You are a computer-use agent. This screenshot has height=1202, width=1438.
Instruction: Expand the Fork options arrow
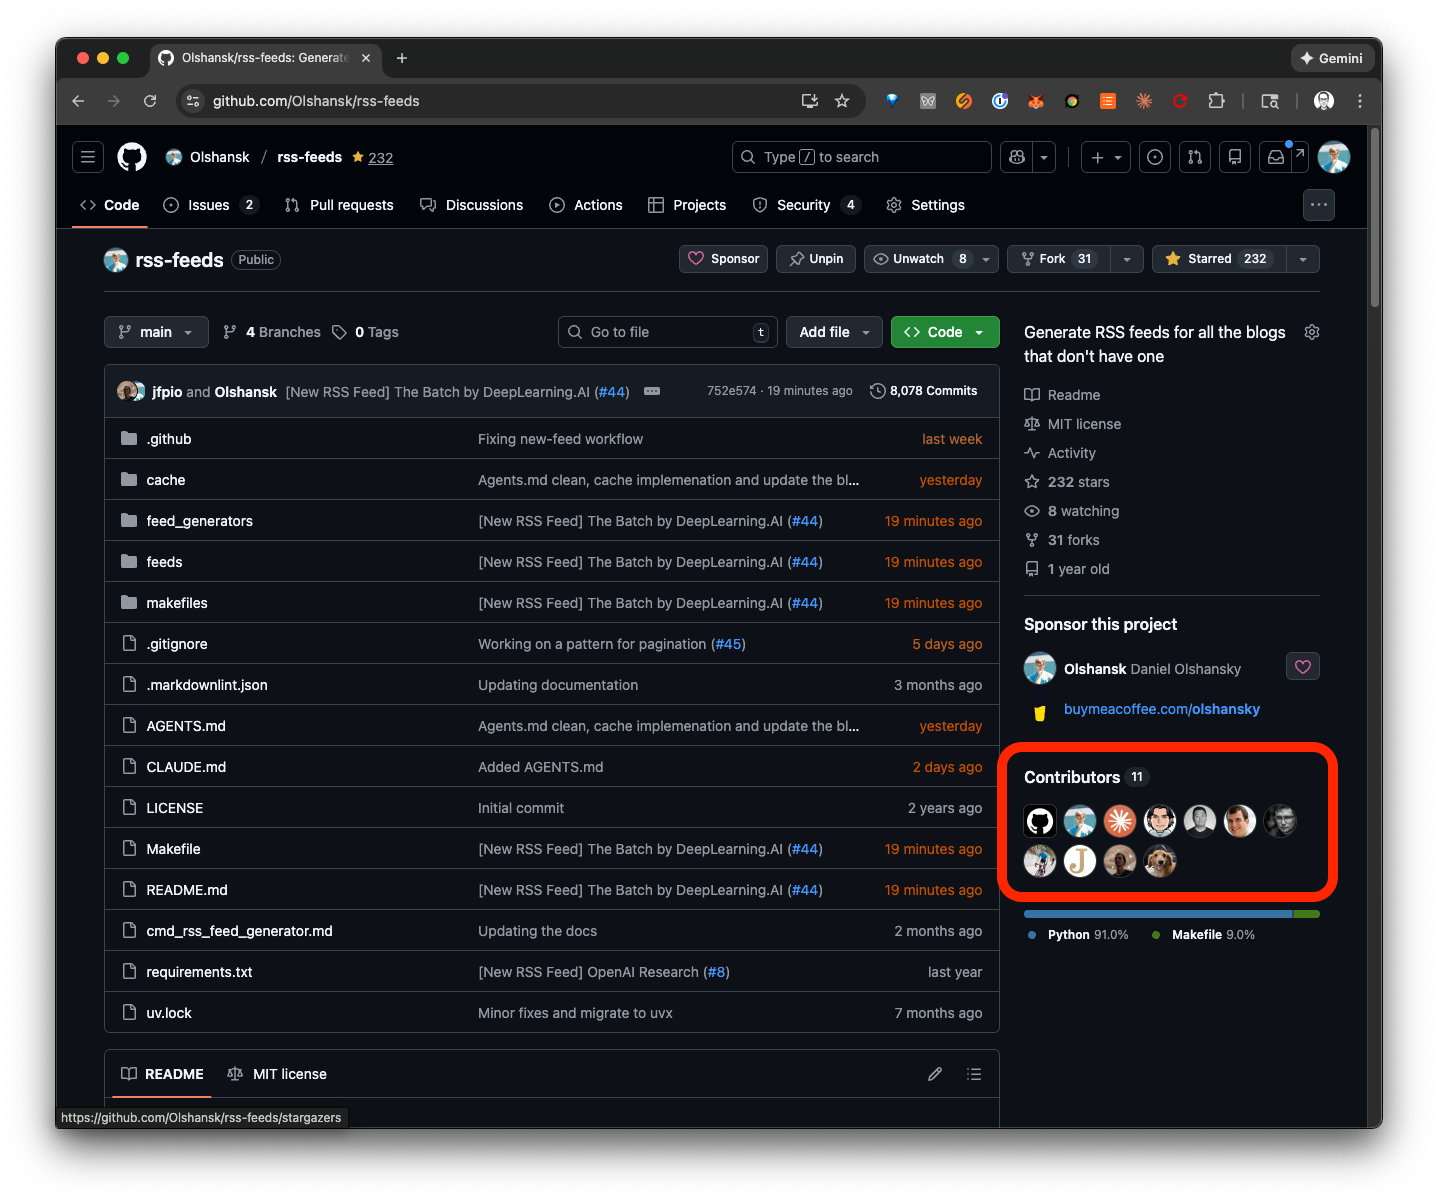click(1126, 258)
